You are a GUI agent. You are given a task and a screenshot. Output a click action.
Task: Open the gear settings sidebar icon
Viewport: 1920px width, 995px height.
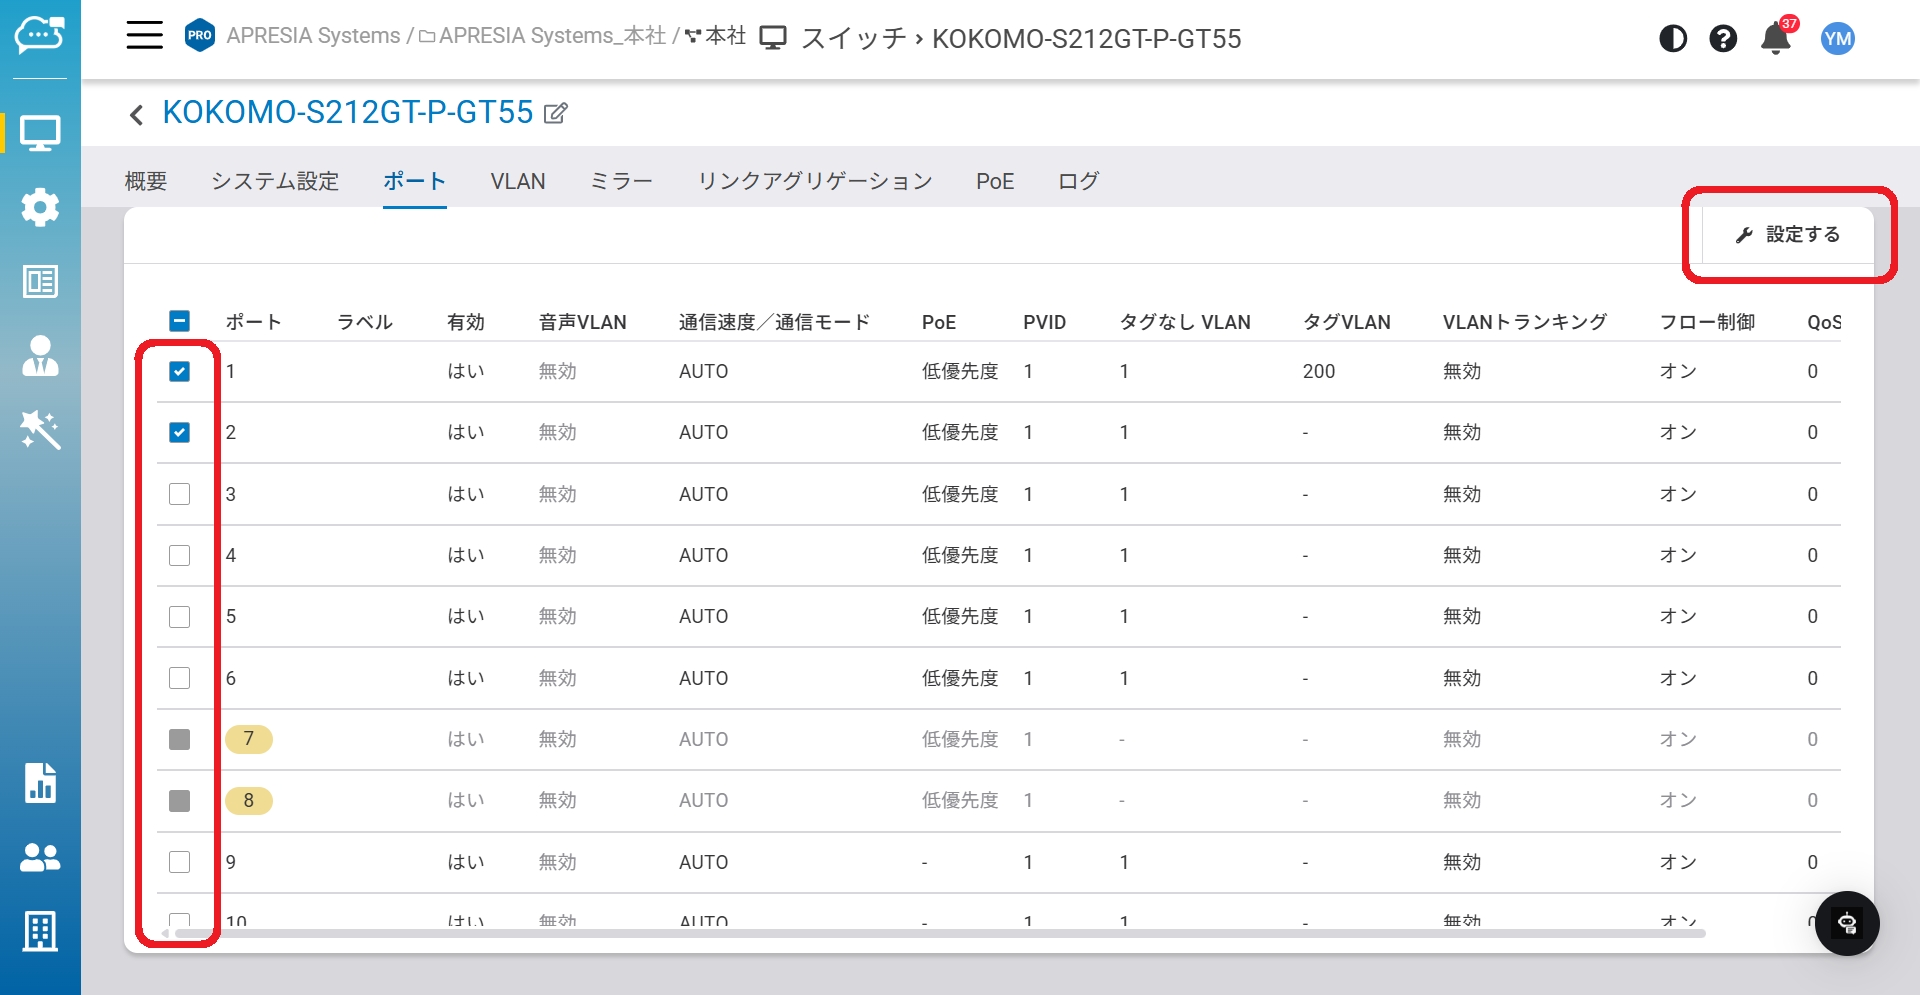[x=40, y=207]
